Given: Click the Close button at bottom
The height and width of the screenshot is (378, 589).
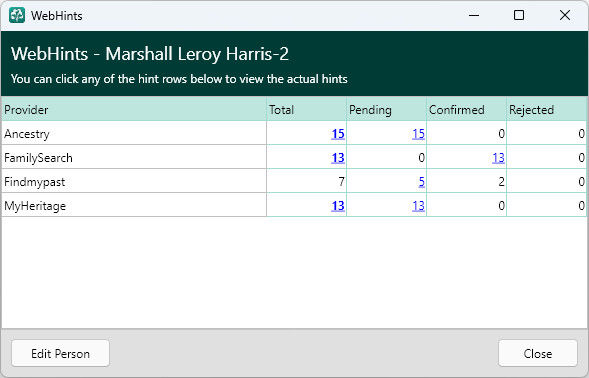Looking at the screenshot, I should [x=538, y=353].
